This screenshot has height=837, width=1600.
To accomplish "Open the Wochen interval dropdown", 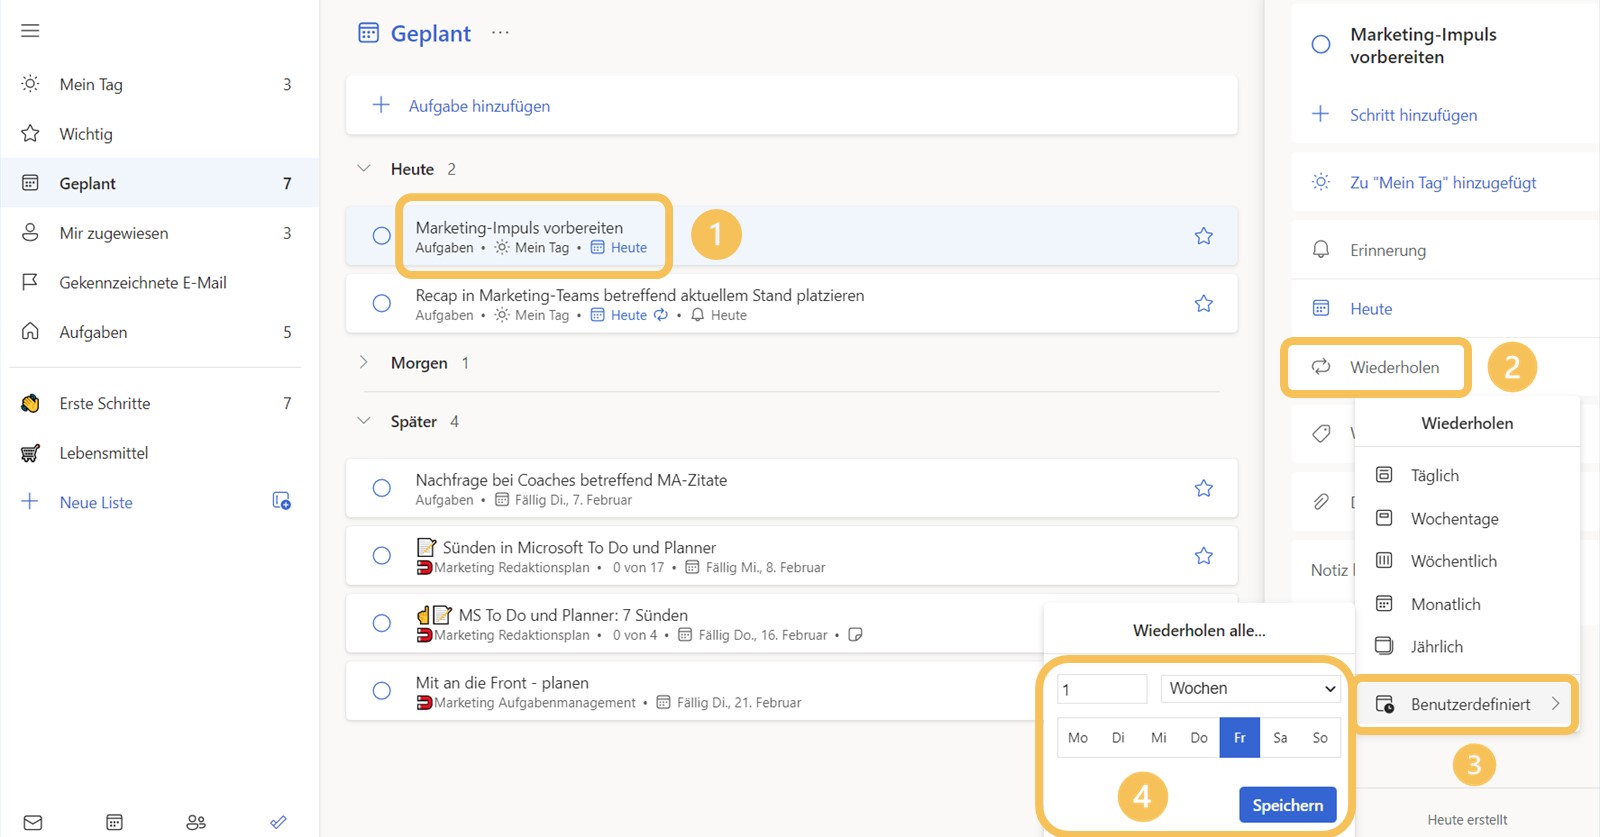I will (1252, 688).
